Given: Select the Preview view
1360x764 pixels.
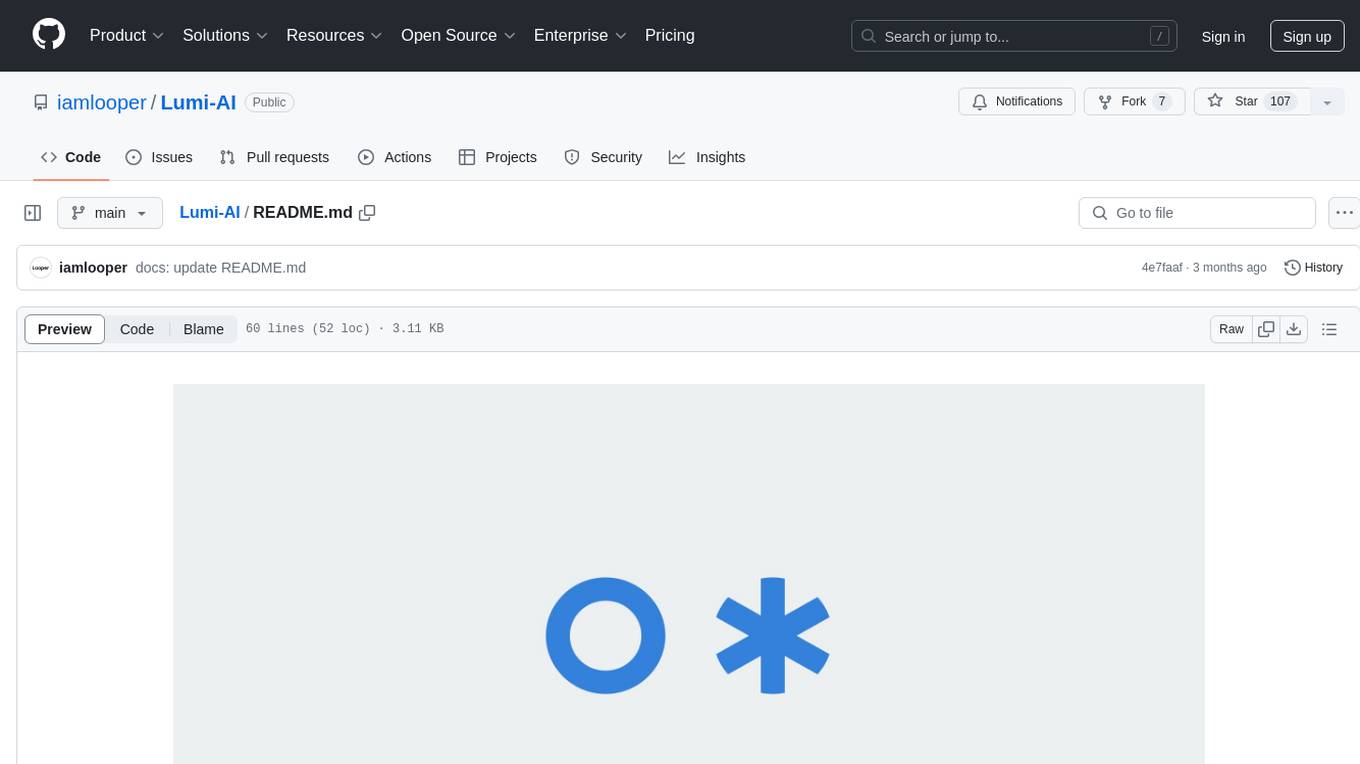Looking at the screenshot, I should 65,329.
